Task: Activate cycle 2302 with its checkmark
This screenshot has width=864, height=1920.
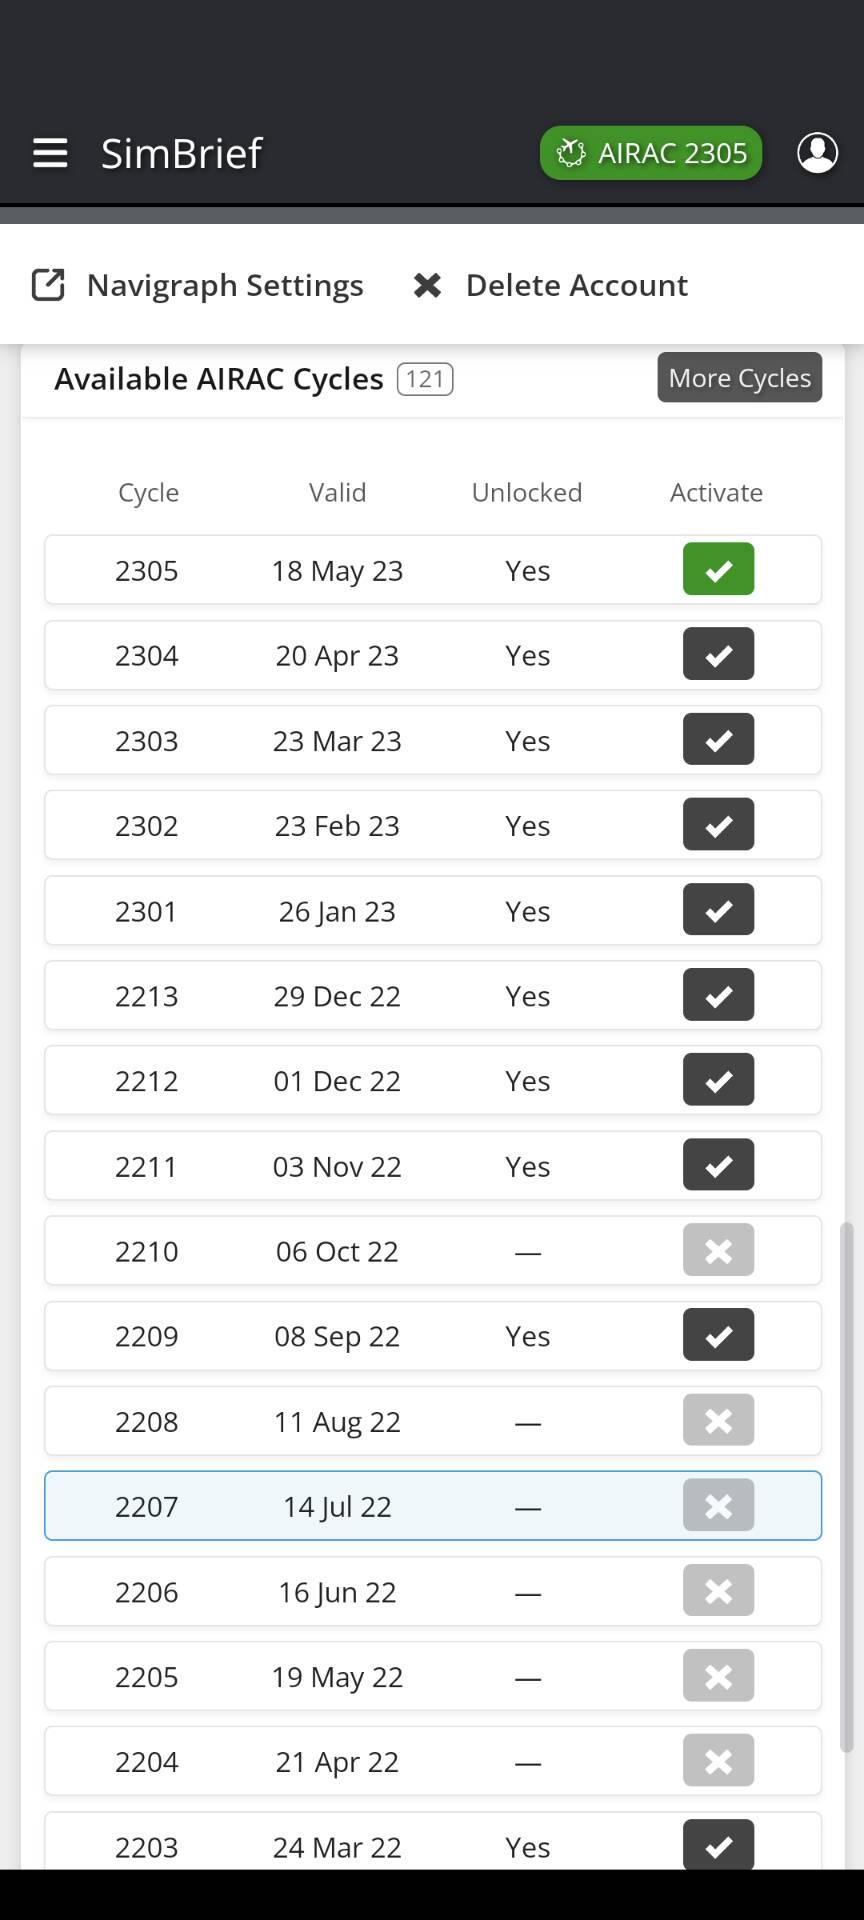Action: [718, 825]
